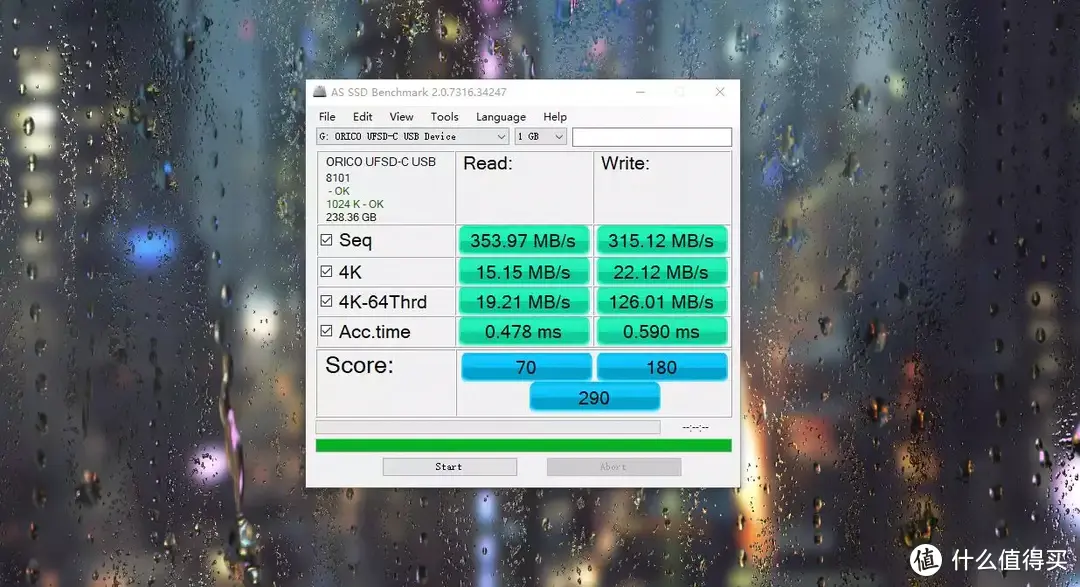Screen dimensions: 1080x587
Task: Click the read score 70
Action: (526, 367)
